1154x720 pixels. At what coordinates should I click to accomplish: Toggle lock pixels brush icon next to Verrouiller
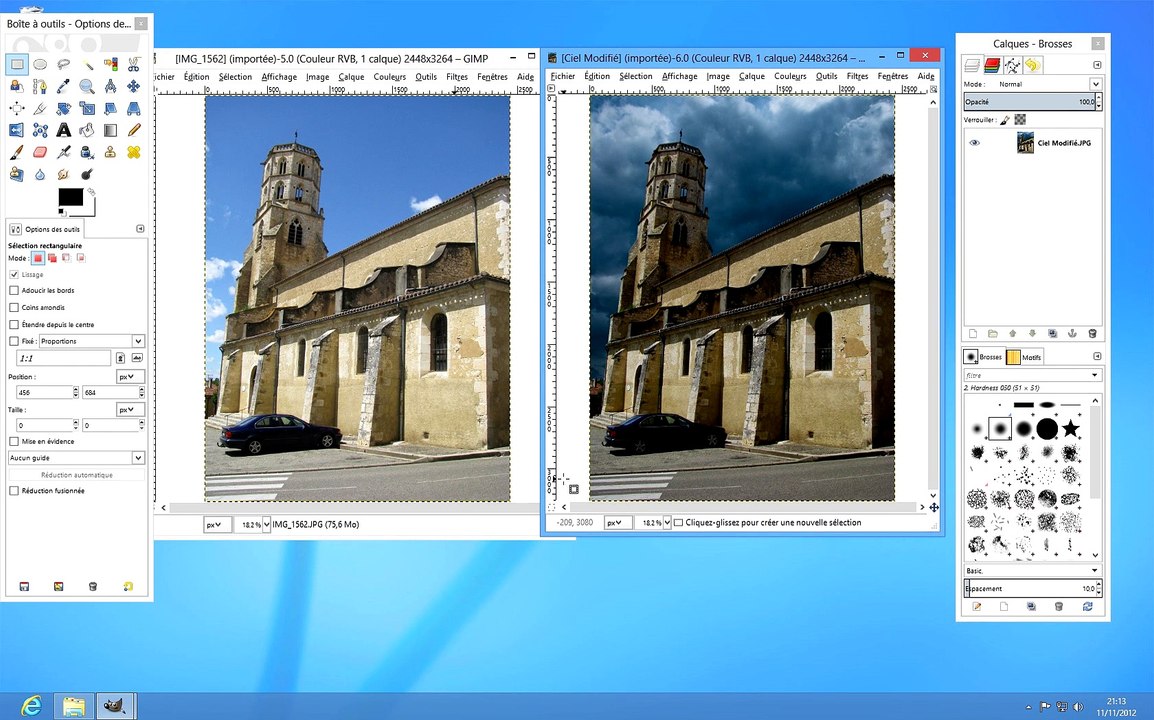[1005, 119]
